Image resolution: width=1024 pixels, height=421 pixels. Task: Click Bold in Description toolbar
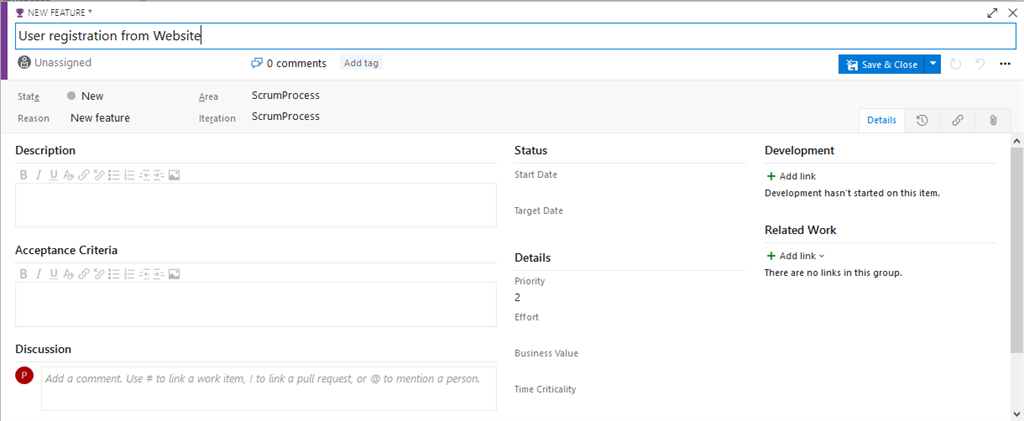click(23, 175)
